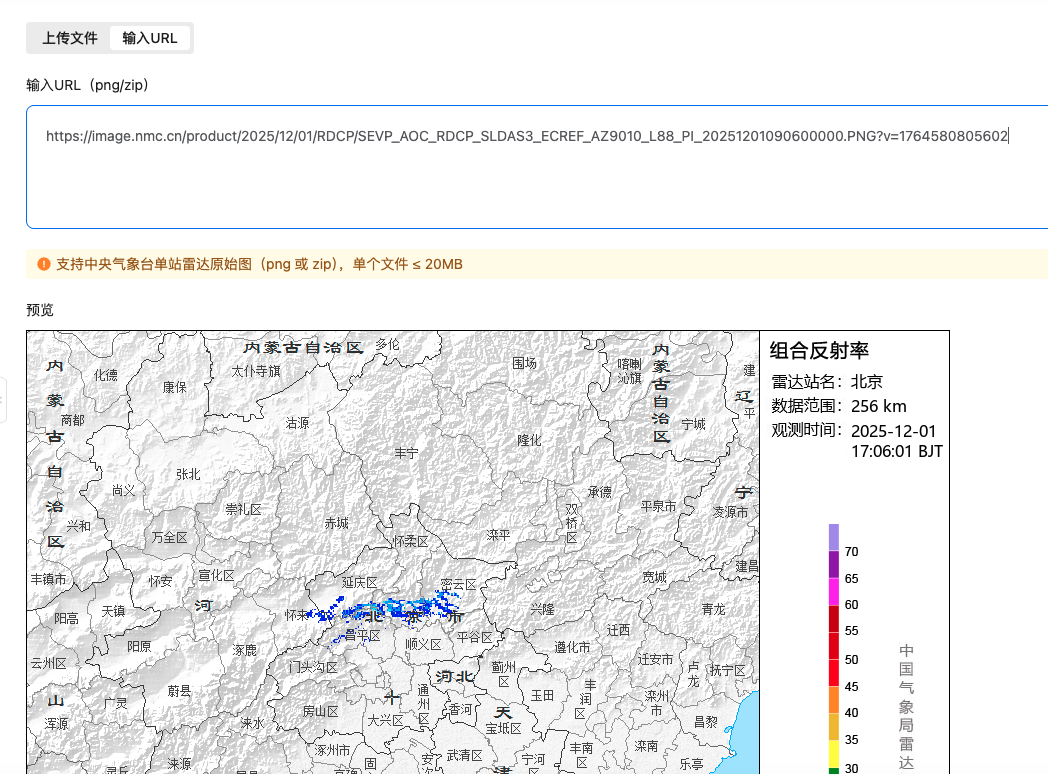Click the 数据范围 256 km value

click(878, 406)
